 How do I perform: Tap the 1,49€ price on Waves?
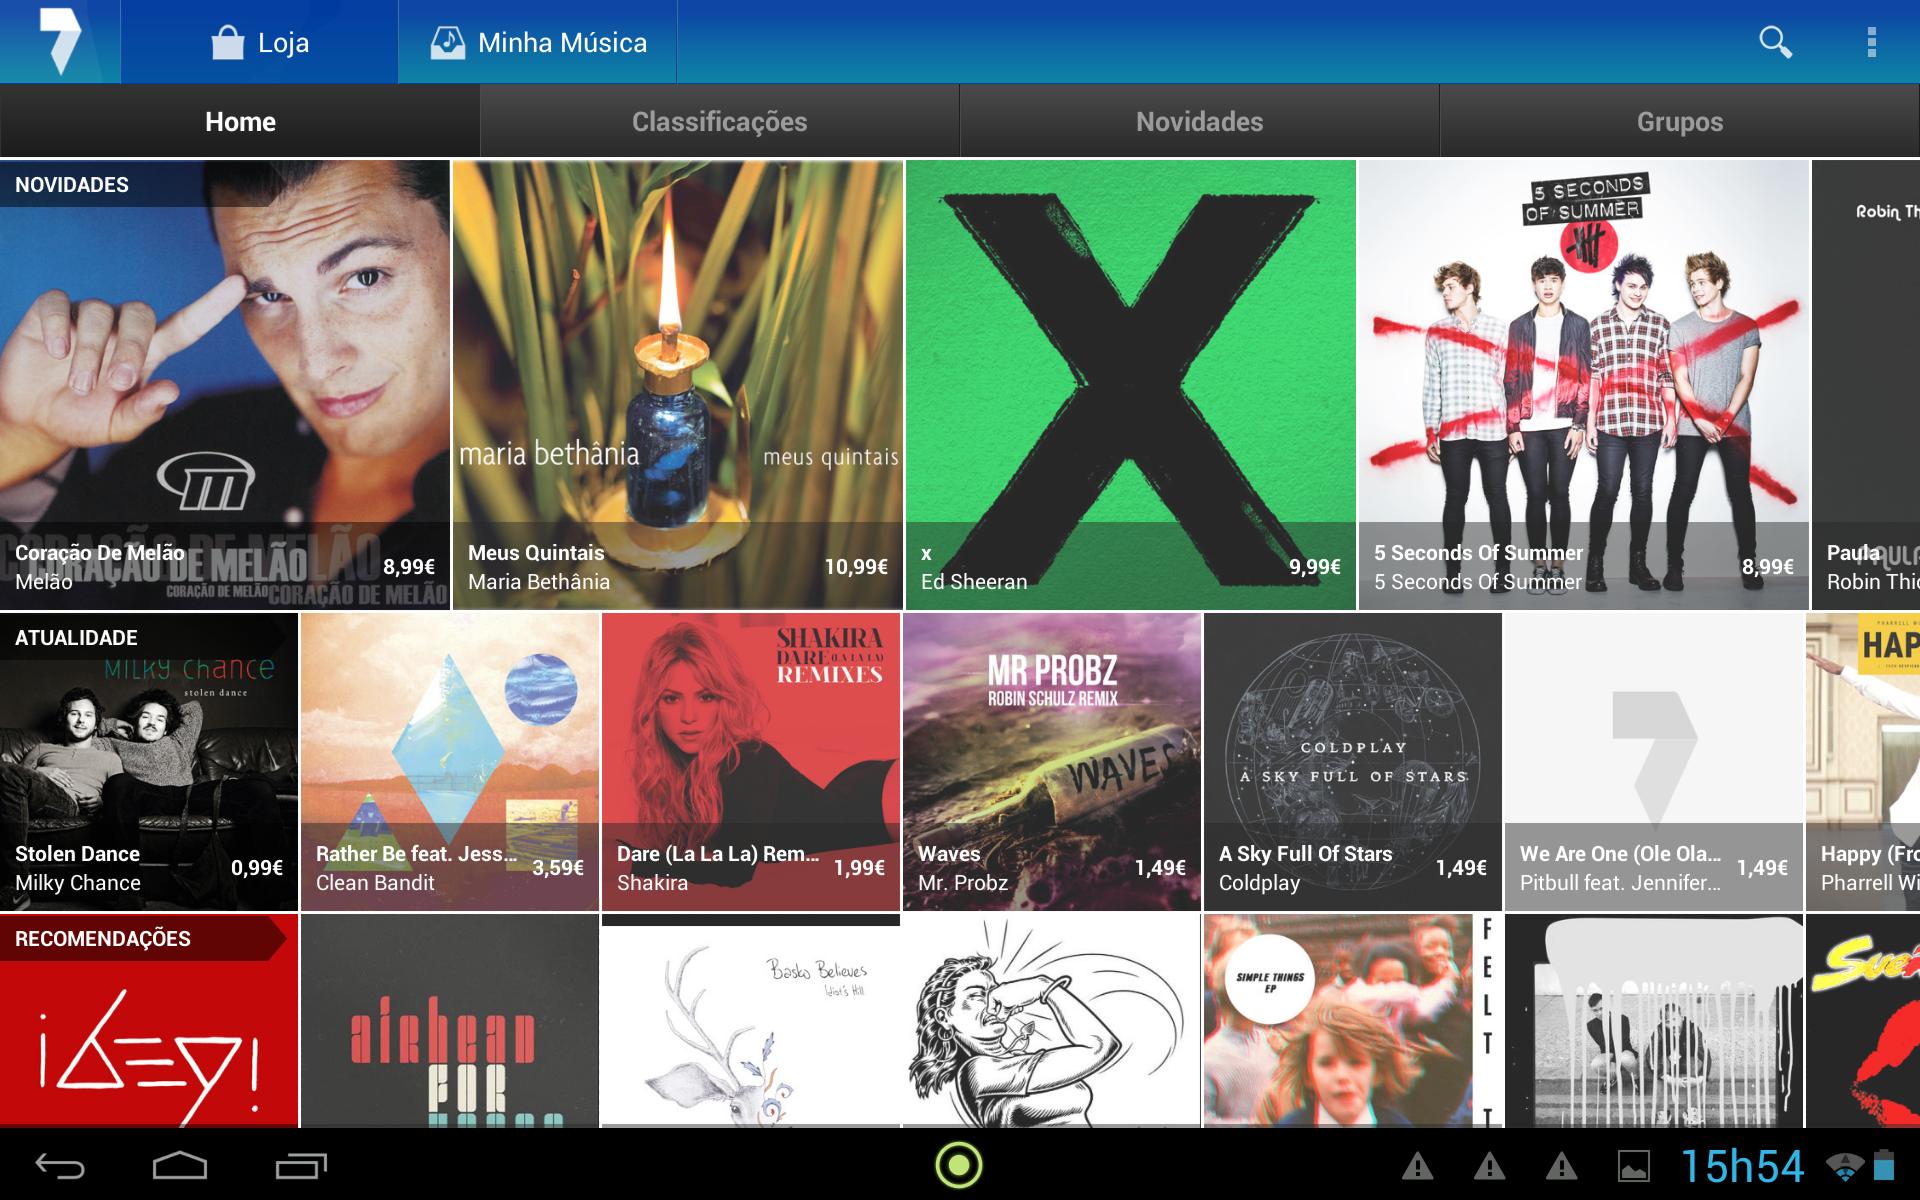pos(1160,868)
